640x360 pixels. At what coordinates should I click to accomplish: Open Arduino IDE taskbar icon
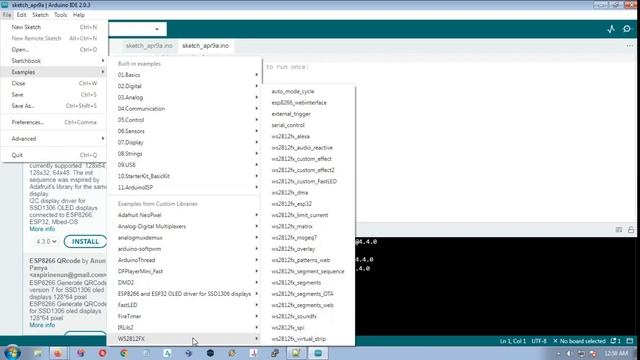coord(318,353)
